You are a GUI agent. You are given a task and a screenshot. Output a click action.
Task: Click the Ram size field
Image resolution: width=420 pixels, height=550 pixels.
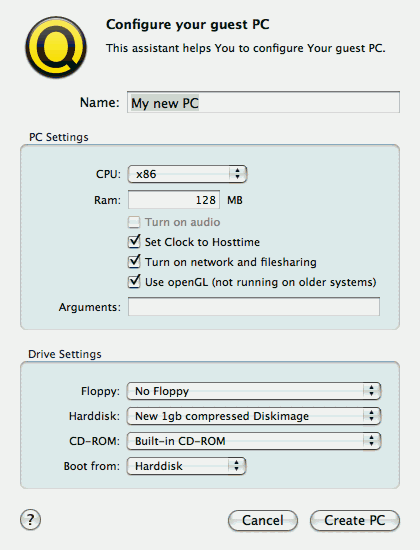coord(174,200)
